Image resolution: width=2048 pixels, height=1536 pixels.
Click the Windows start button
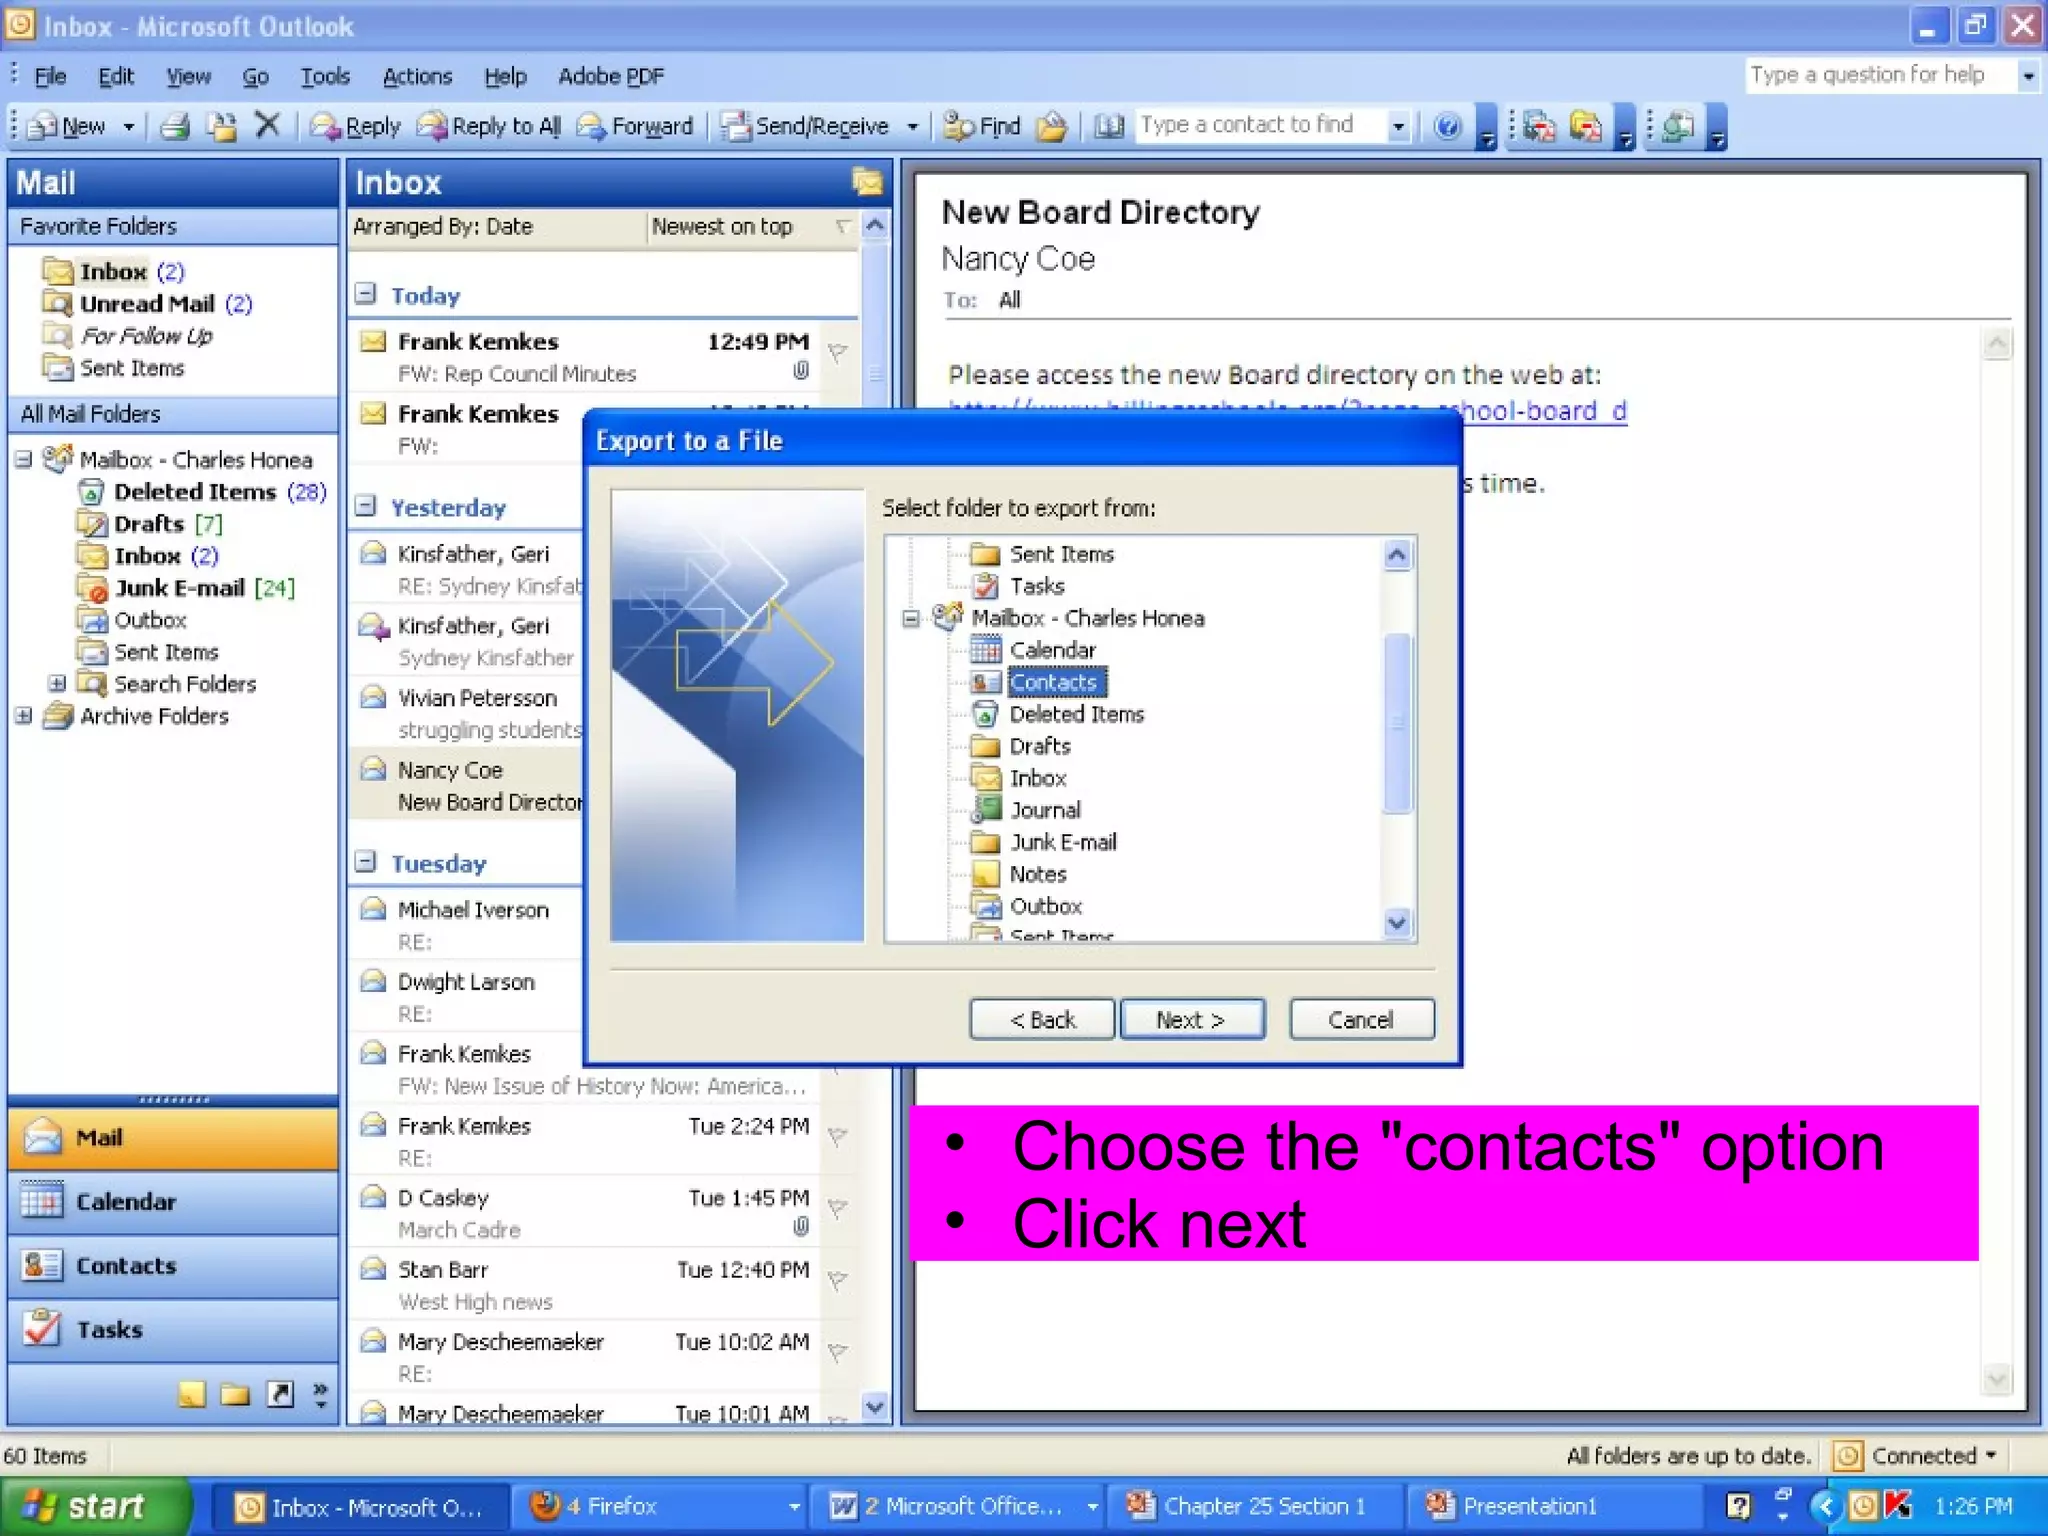(96, 1506)
